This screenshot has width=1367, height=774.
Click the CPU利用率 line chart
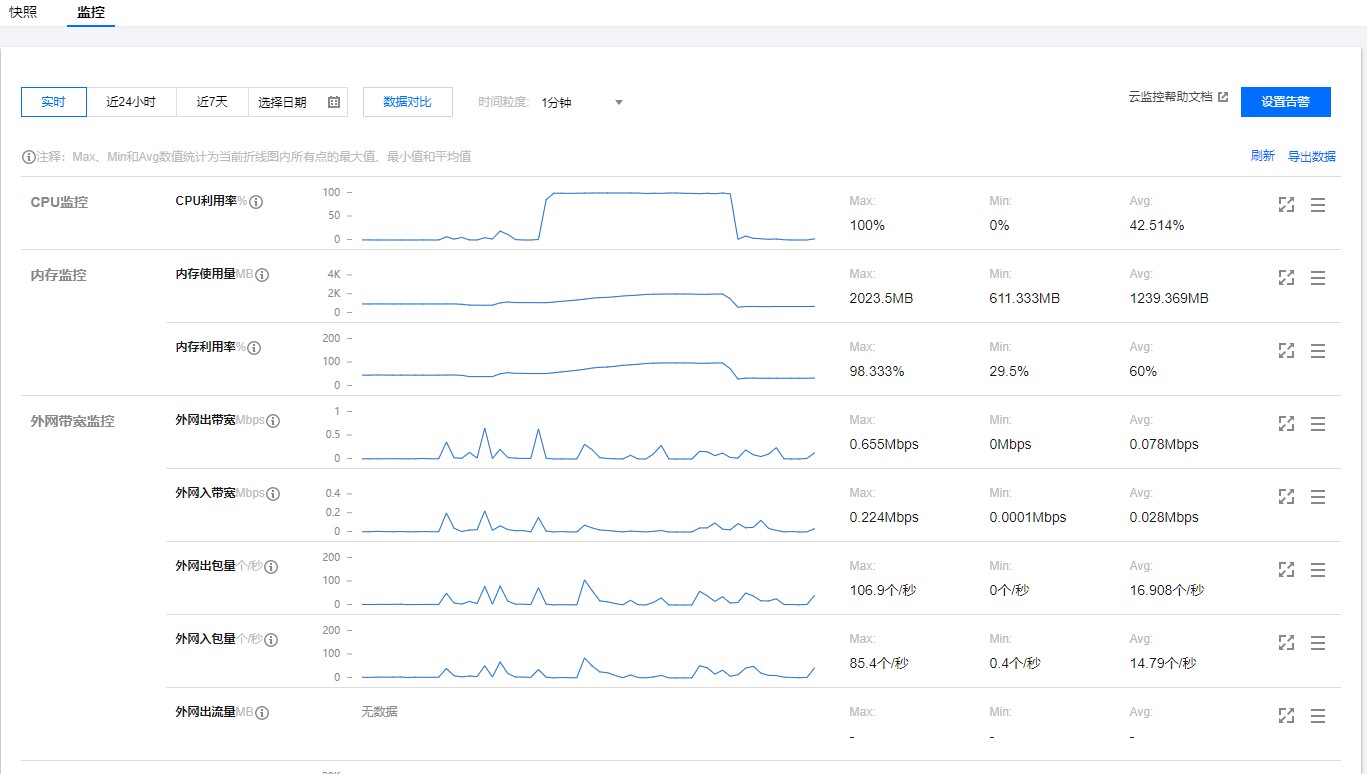click(x=588, y=216)
